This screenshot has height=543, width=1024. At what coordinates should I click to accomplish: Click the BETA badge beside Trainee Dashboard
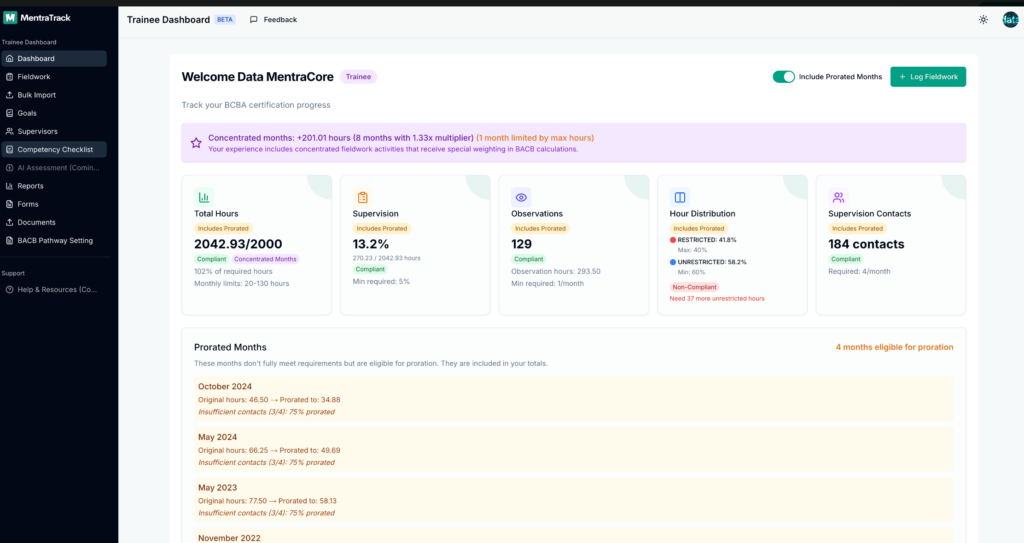(225, 19)
